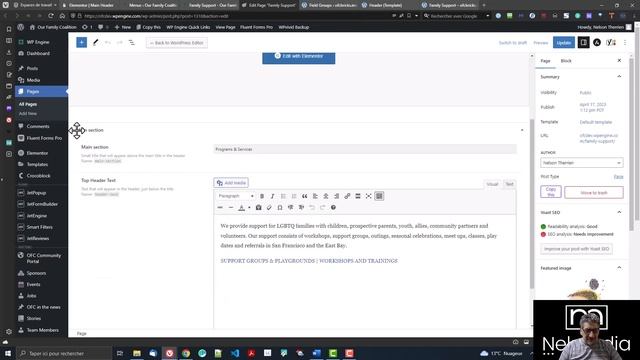Click the Update button
Viewport: 640px width, 360px height.
[564, 42]
